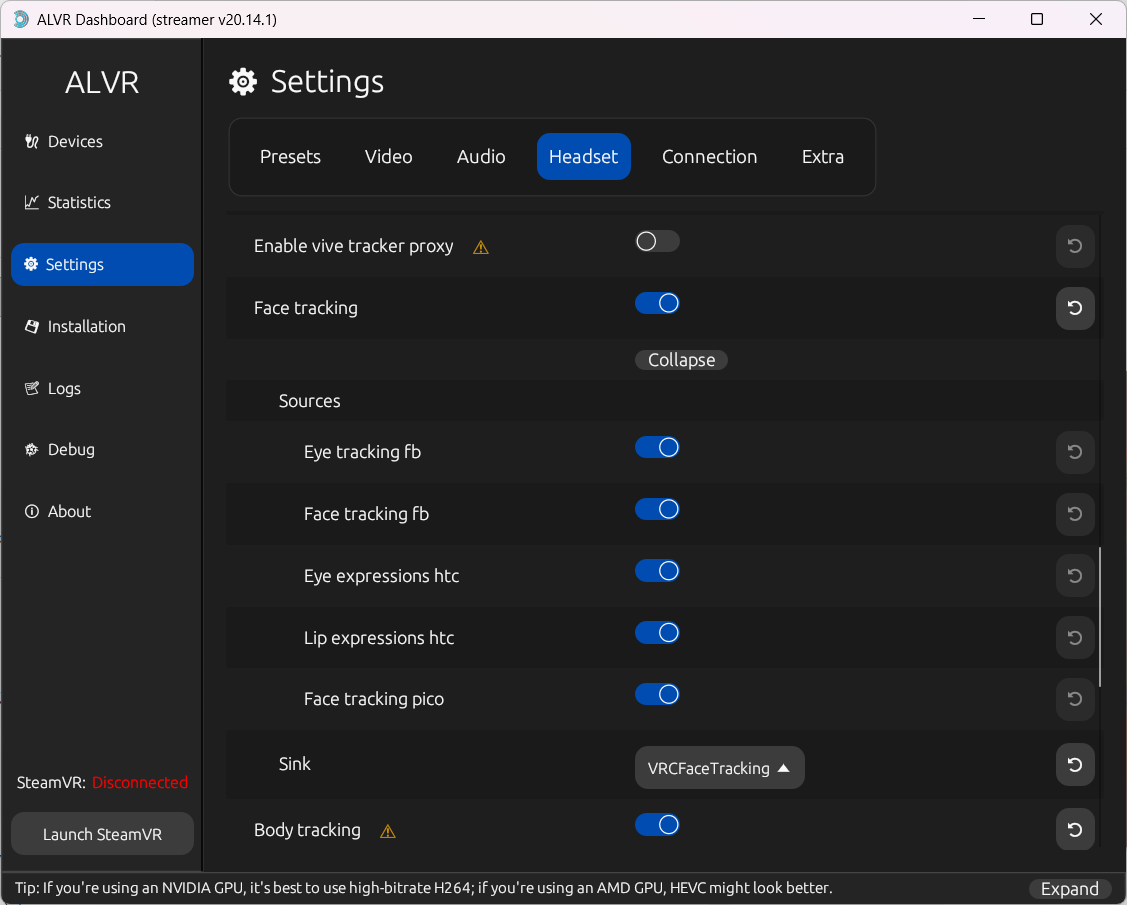This screenshot has width=1127, height=905.
Task: Open Statistics via its chart icon
Action: coord(31,202)
